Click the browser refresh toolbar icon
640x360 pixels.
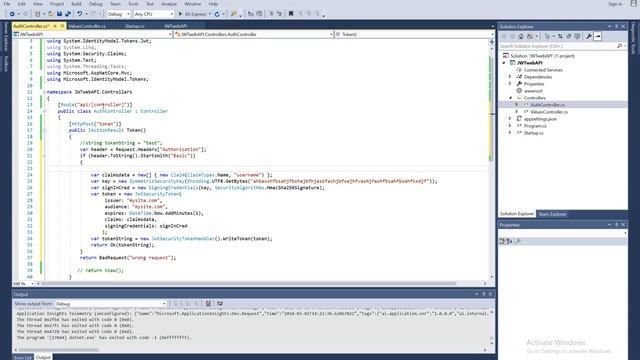(x=217, y=14)
